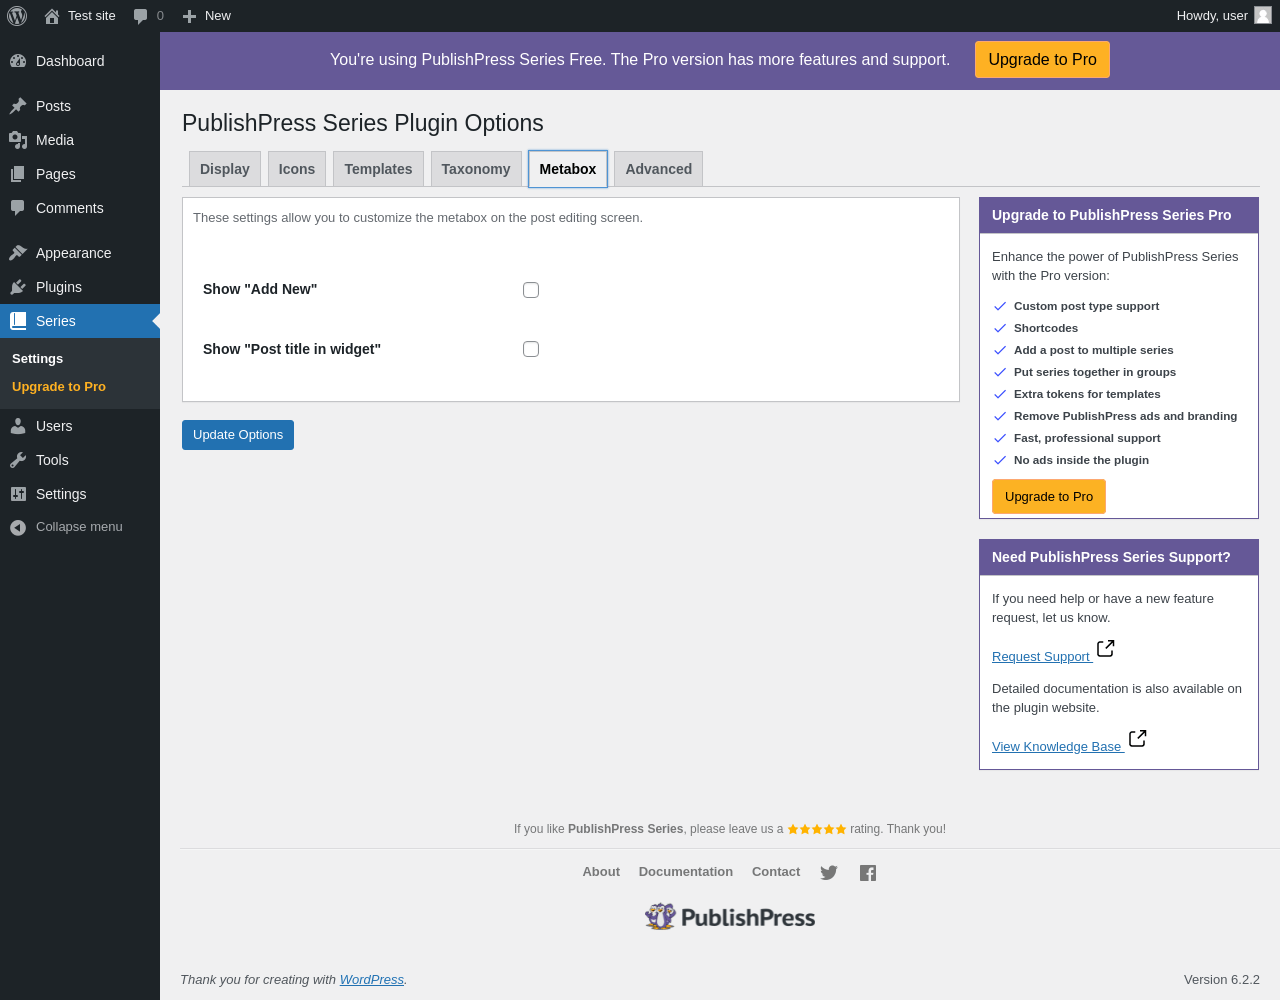This screenshot has height=1000, width=1280.
Task: Go to the Advanced tab
Action: tap(659, 169)
